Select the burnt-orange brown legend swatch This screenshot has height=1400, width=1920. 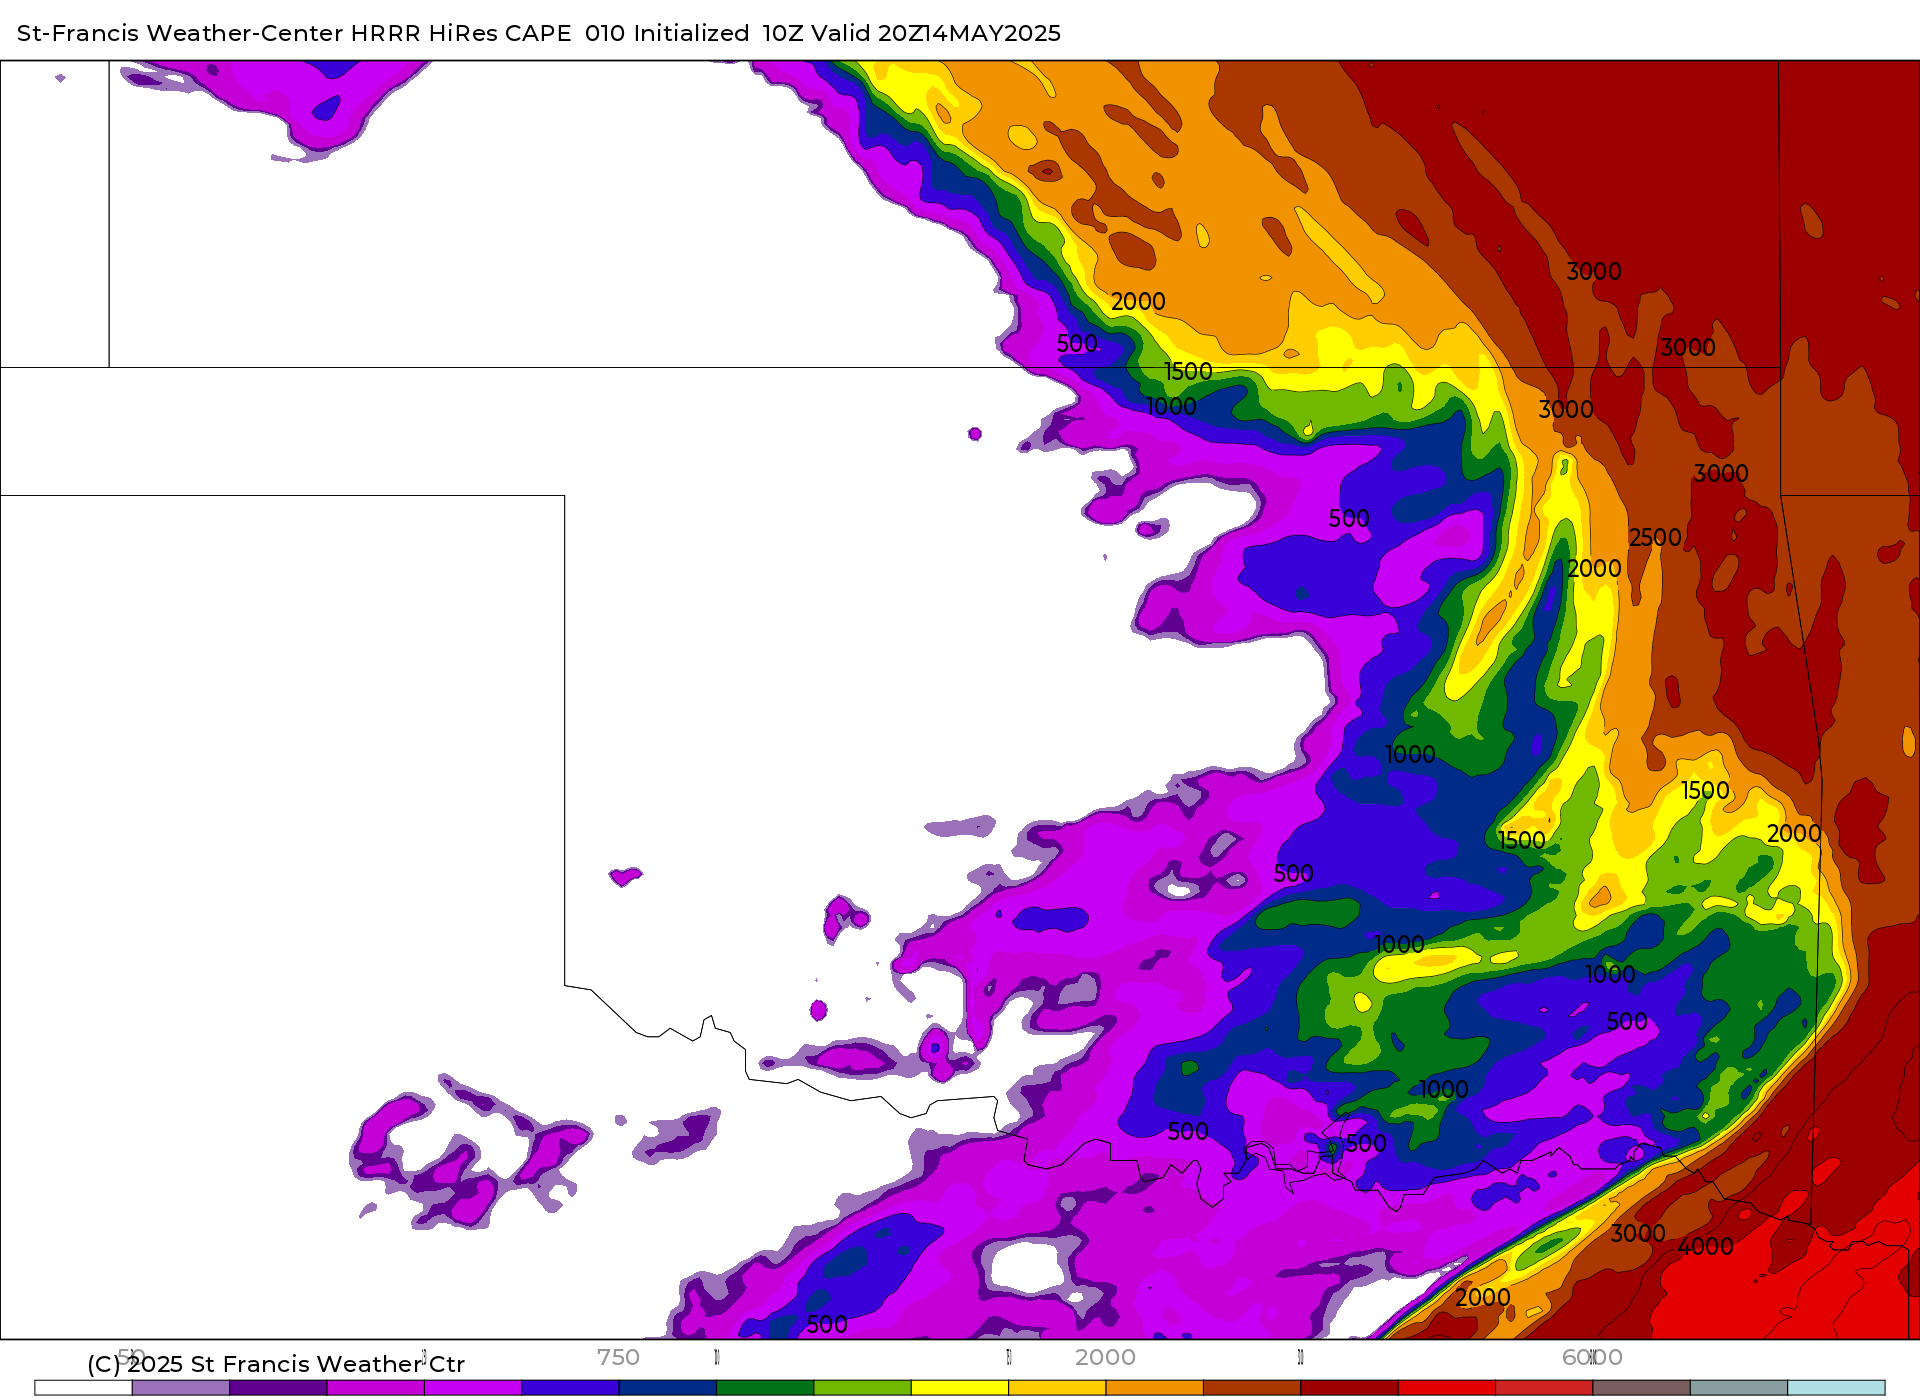(1252, 1388)
